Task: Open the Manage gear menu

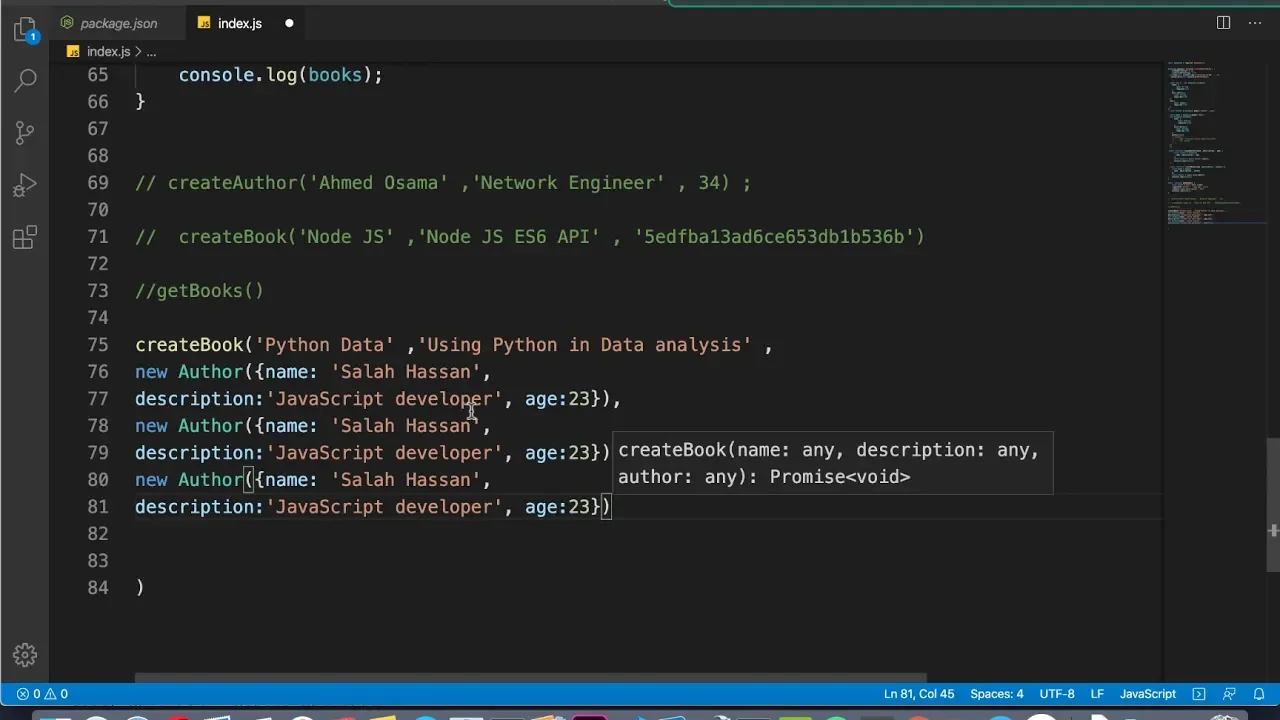Action: [25, 655]
